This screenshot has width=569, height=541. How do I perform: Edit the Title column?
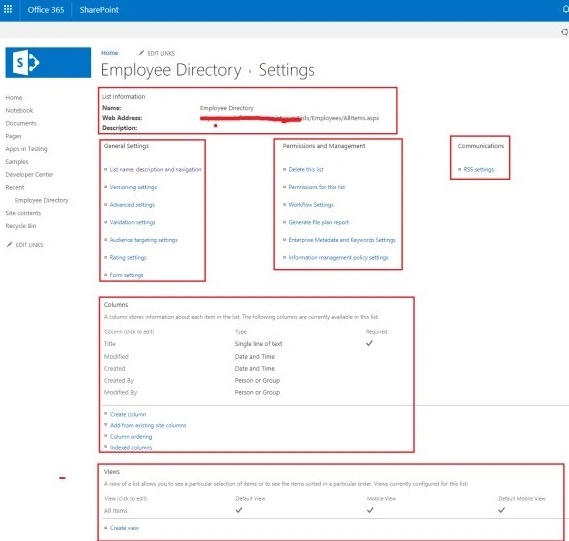tap(110, 344)
